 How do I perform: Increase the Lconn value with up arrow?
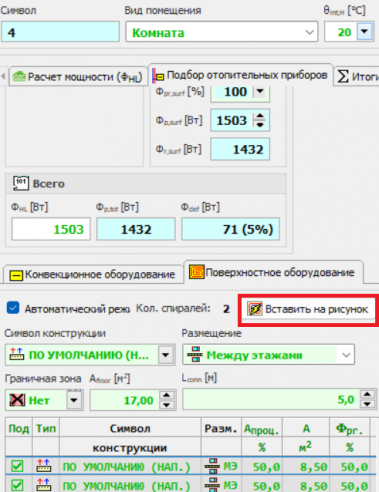pos(367,395)
